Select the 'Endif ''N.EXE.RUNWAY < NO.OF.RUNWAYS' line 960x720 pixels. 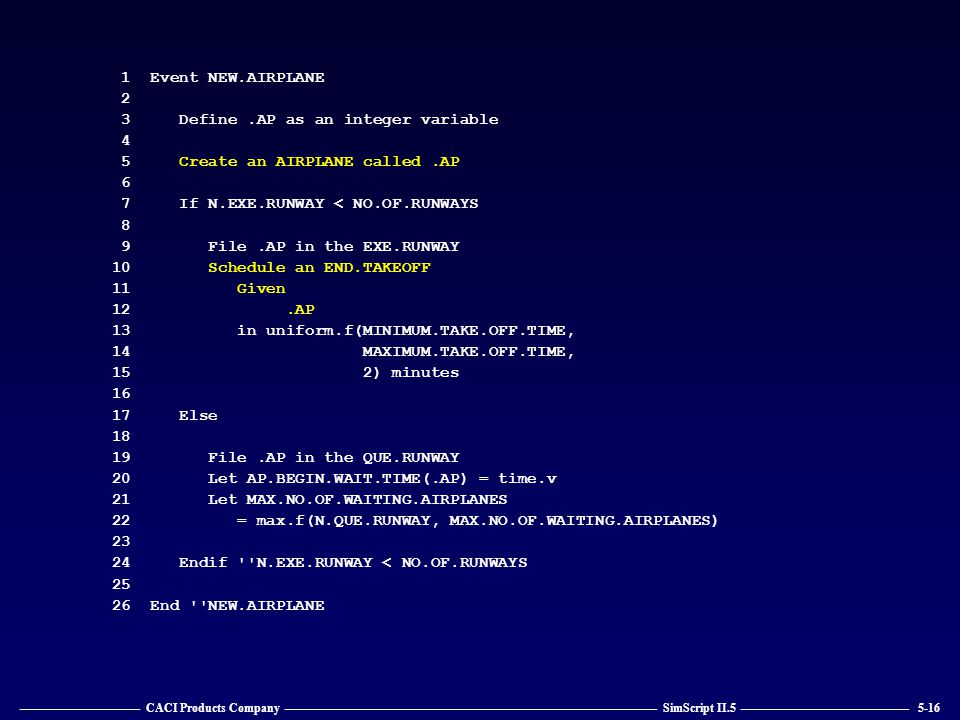point(353,563)
